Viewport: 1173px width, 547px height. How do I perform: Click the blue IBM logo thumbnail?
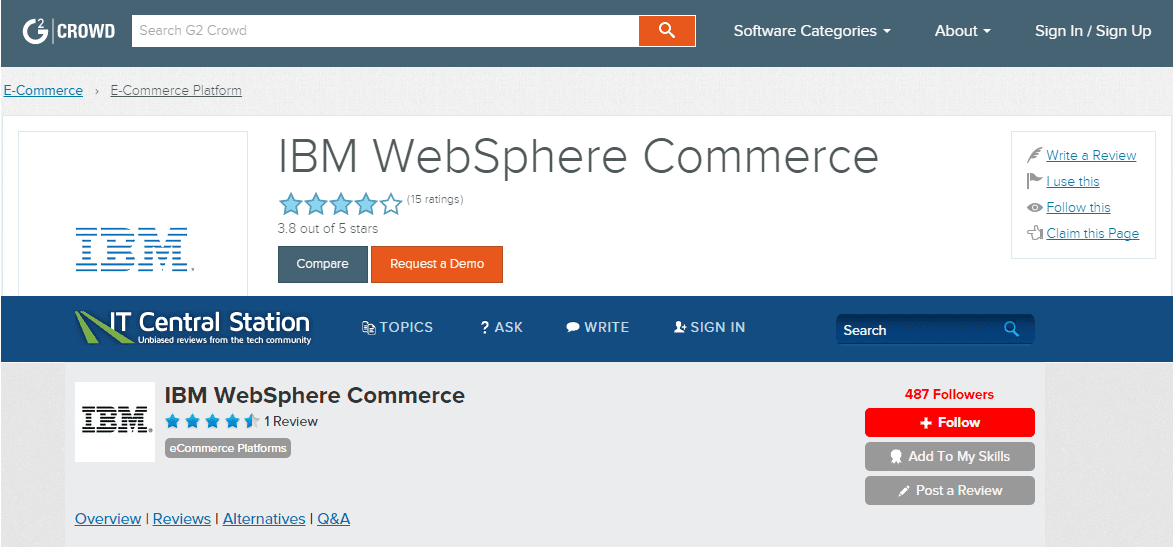tap(133, 249)
